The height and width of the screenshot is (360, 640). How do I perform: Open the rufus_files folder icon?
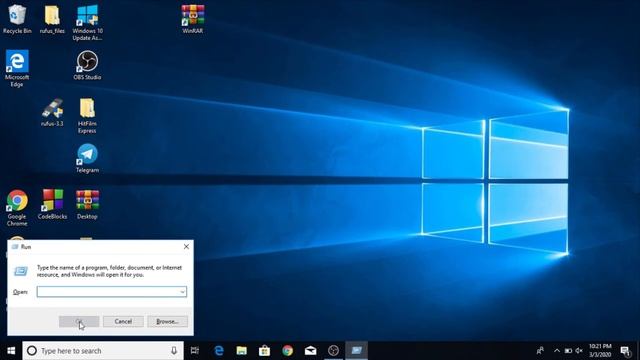pos(52,19)
